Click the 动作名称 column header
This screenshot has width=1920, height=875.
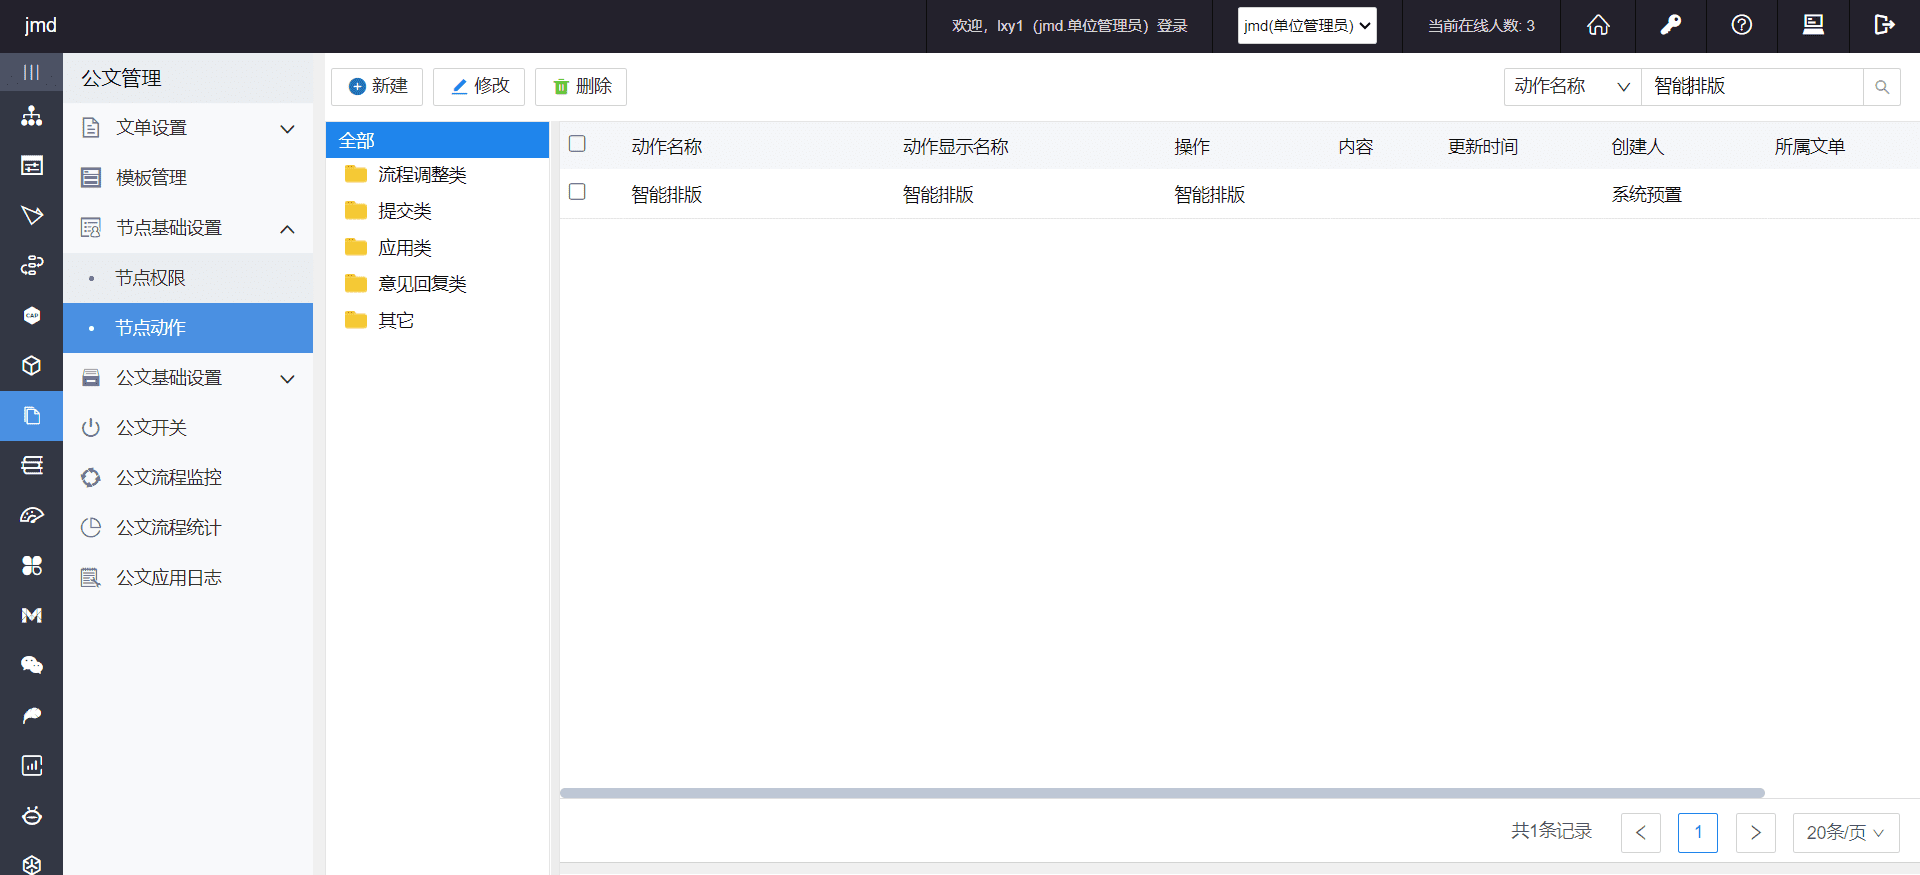pyautogui.click(x=667, y=147)
